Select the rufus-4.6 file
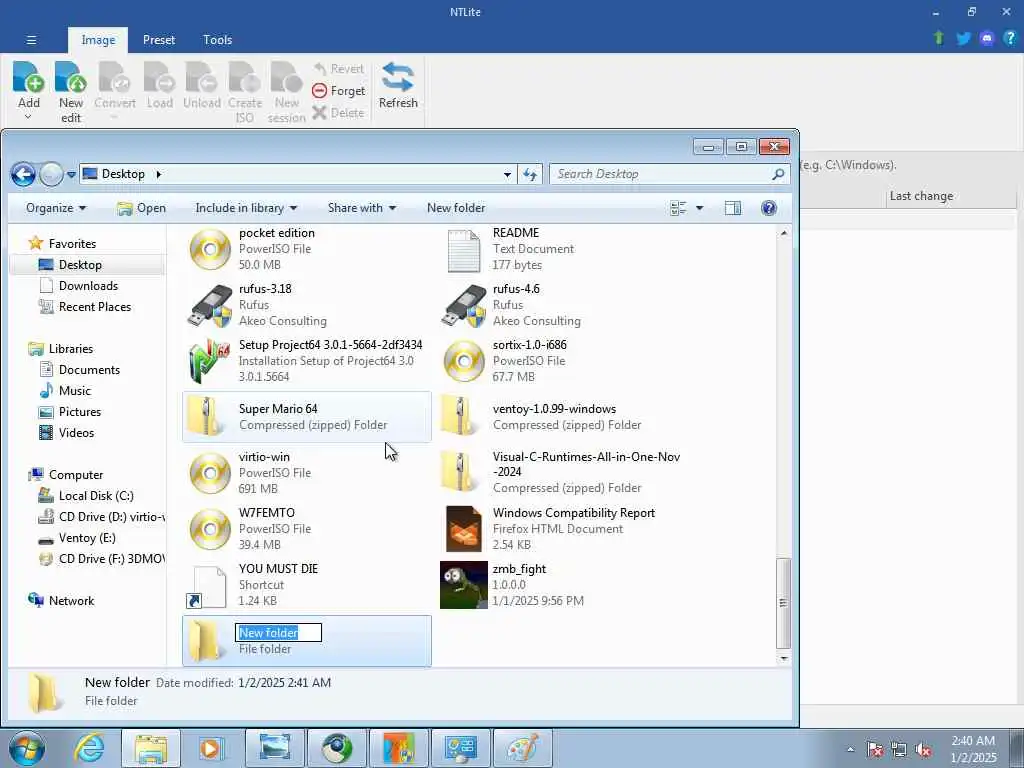The image size is (1024, 768). 561,305
